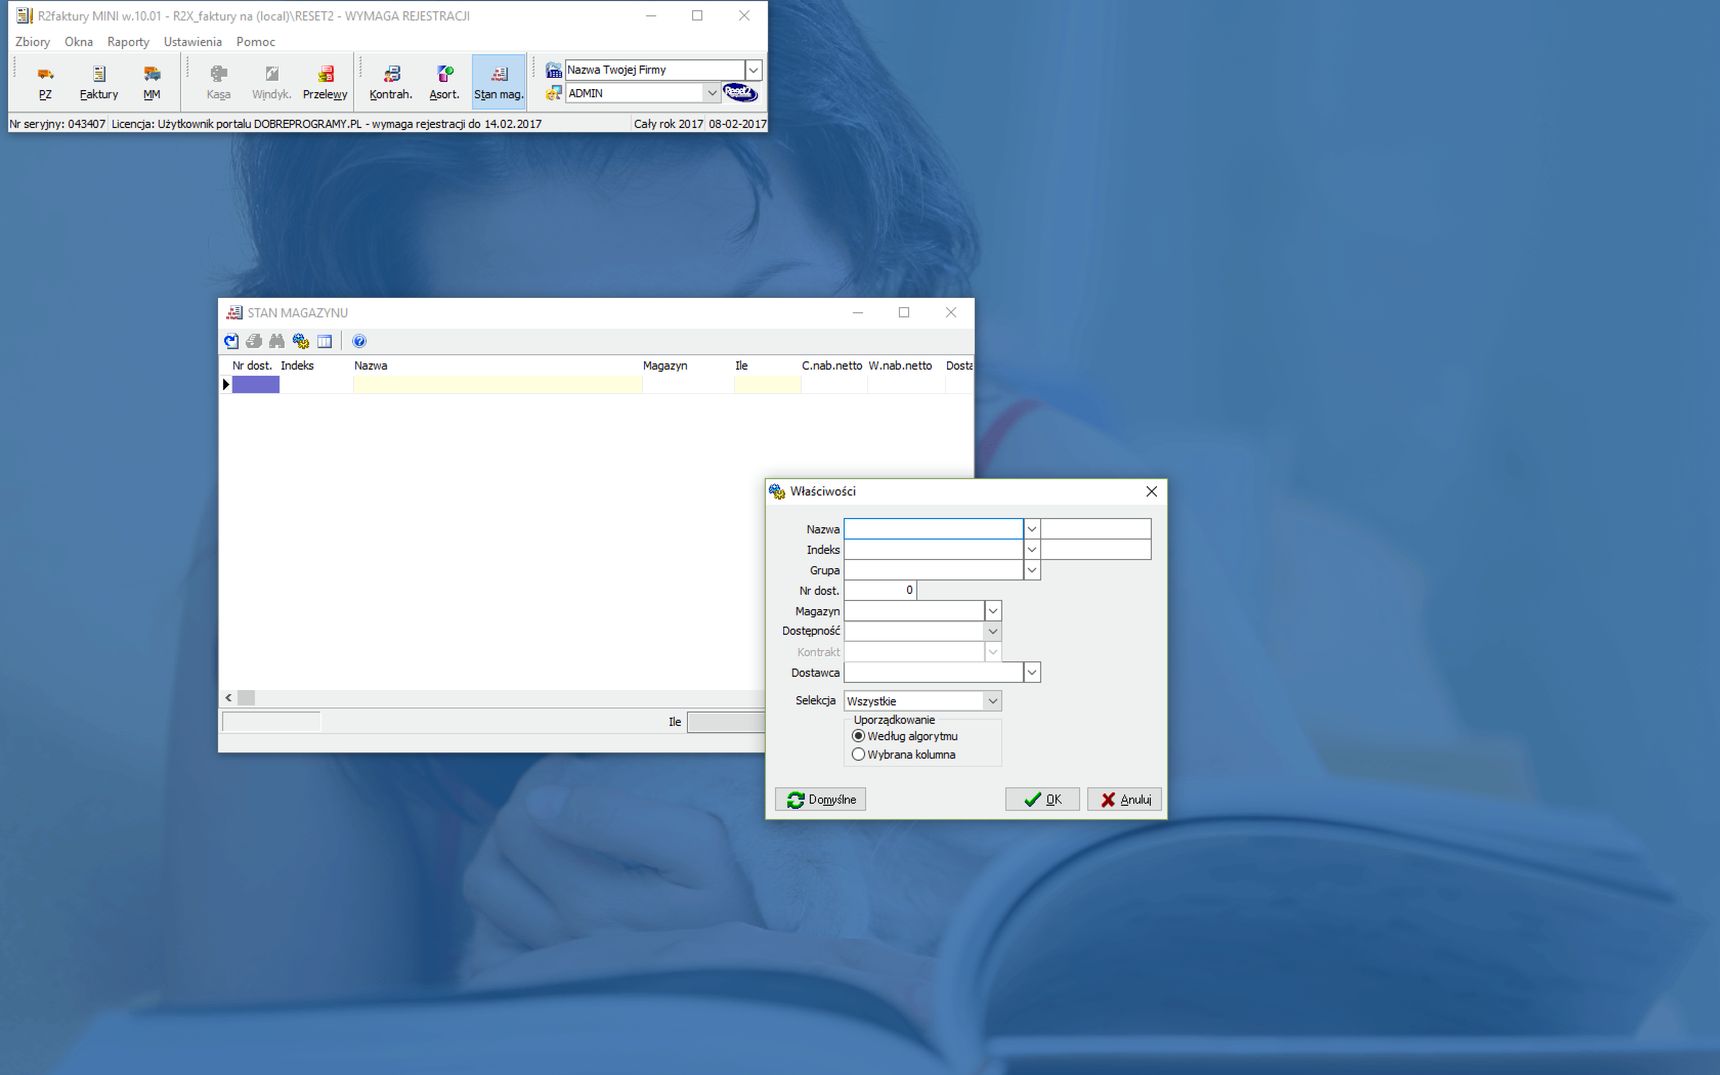
Task: Click the second Nazwa field on right
Action: [x=1096, y=529]
